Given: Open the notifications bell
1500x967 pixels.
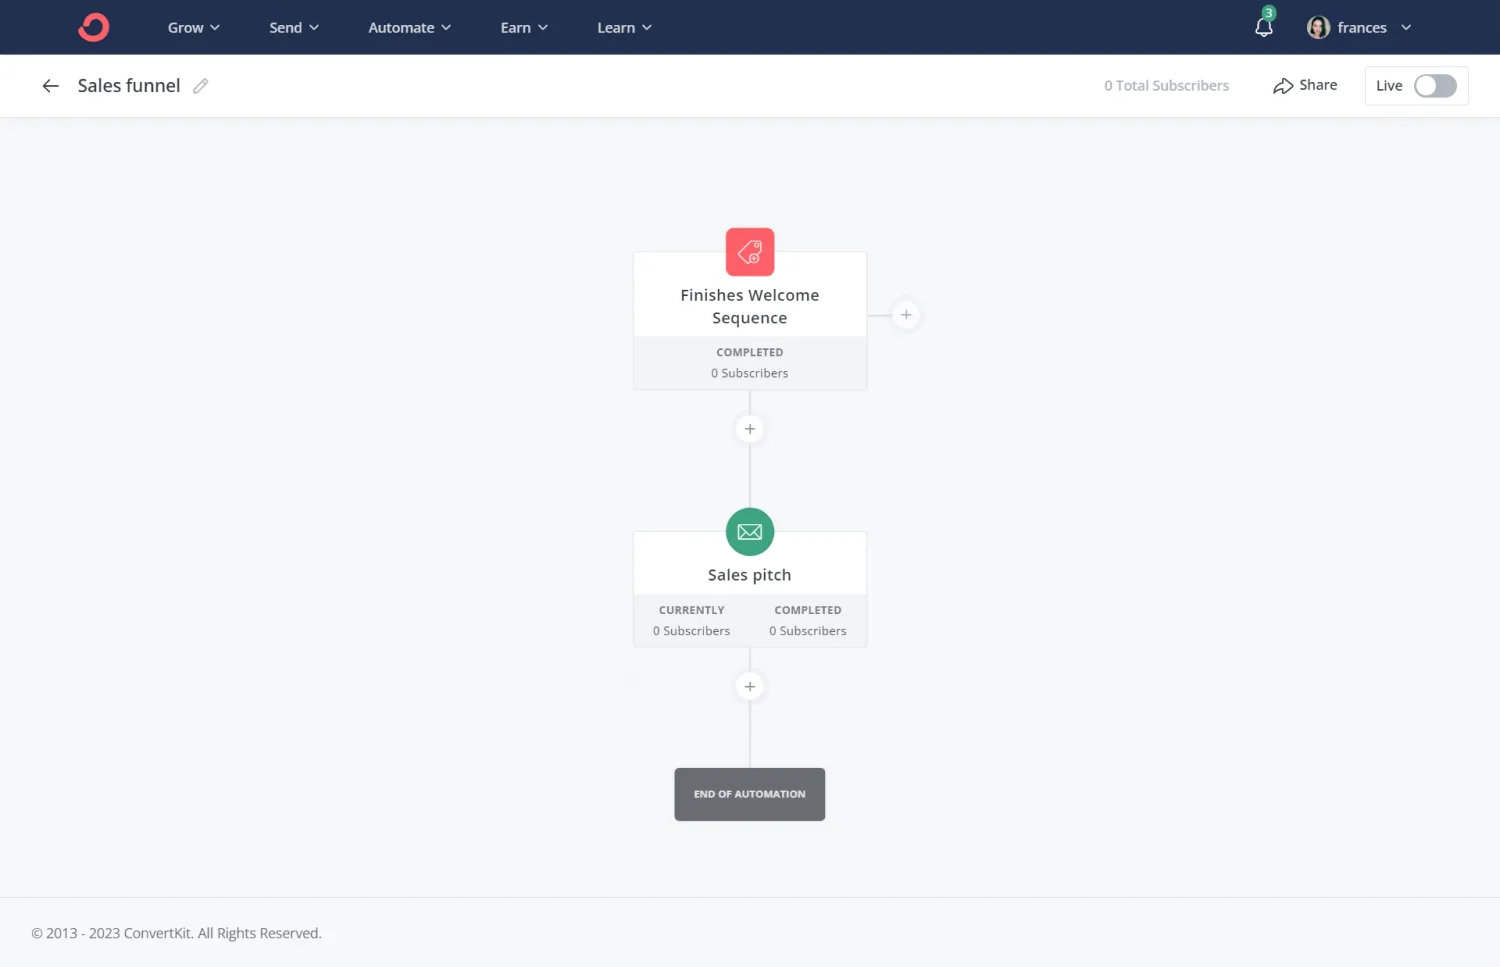Looking at the screenshot, I should tap(1264, 28).
